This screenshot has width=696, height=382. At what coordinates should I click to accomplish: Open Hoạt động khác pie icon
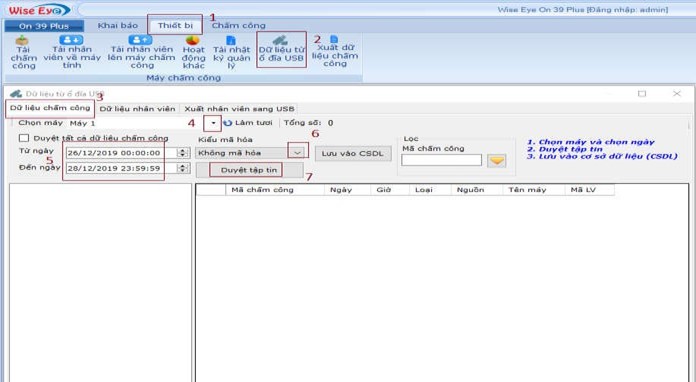click(193, 40)
